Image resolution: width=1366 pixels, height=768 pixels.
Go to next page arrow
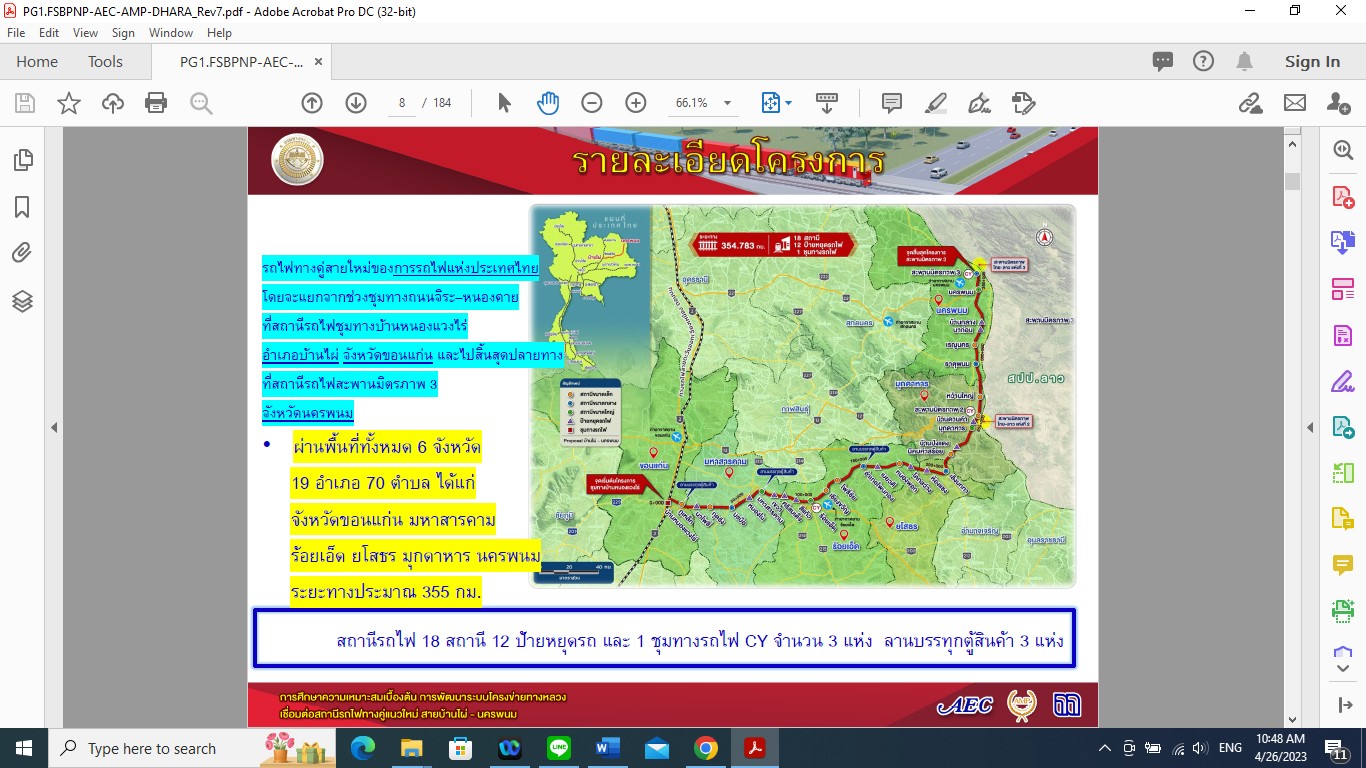point(356,103)
